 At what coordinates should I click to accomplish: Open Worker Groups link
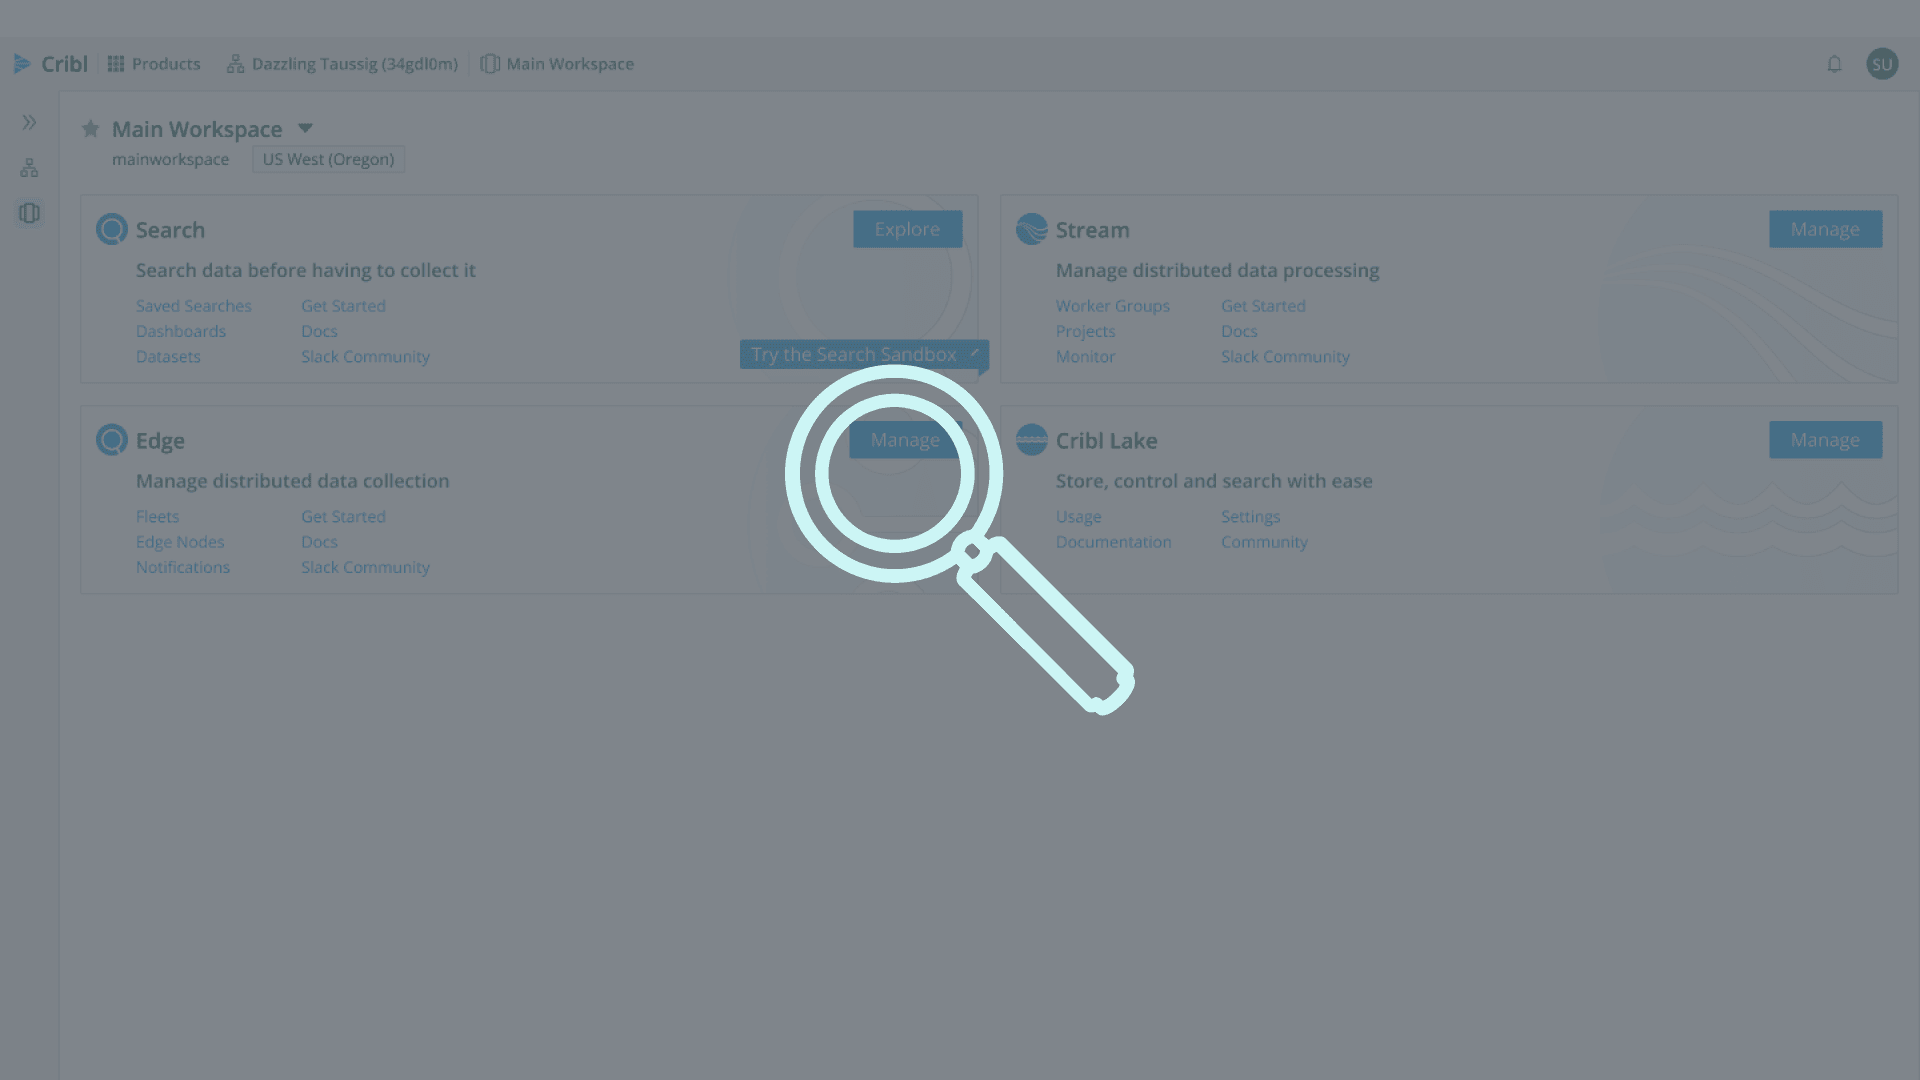pos(1112,306)
